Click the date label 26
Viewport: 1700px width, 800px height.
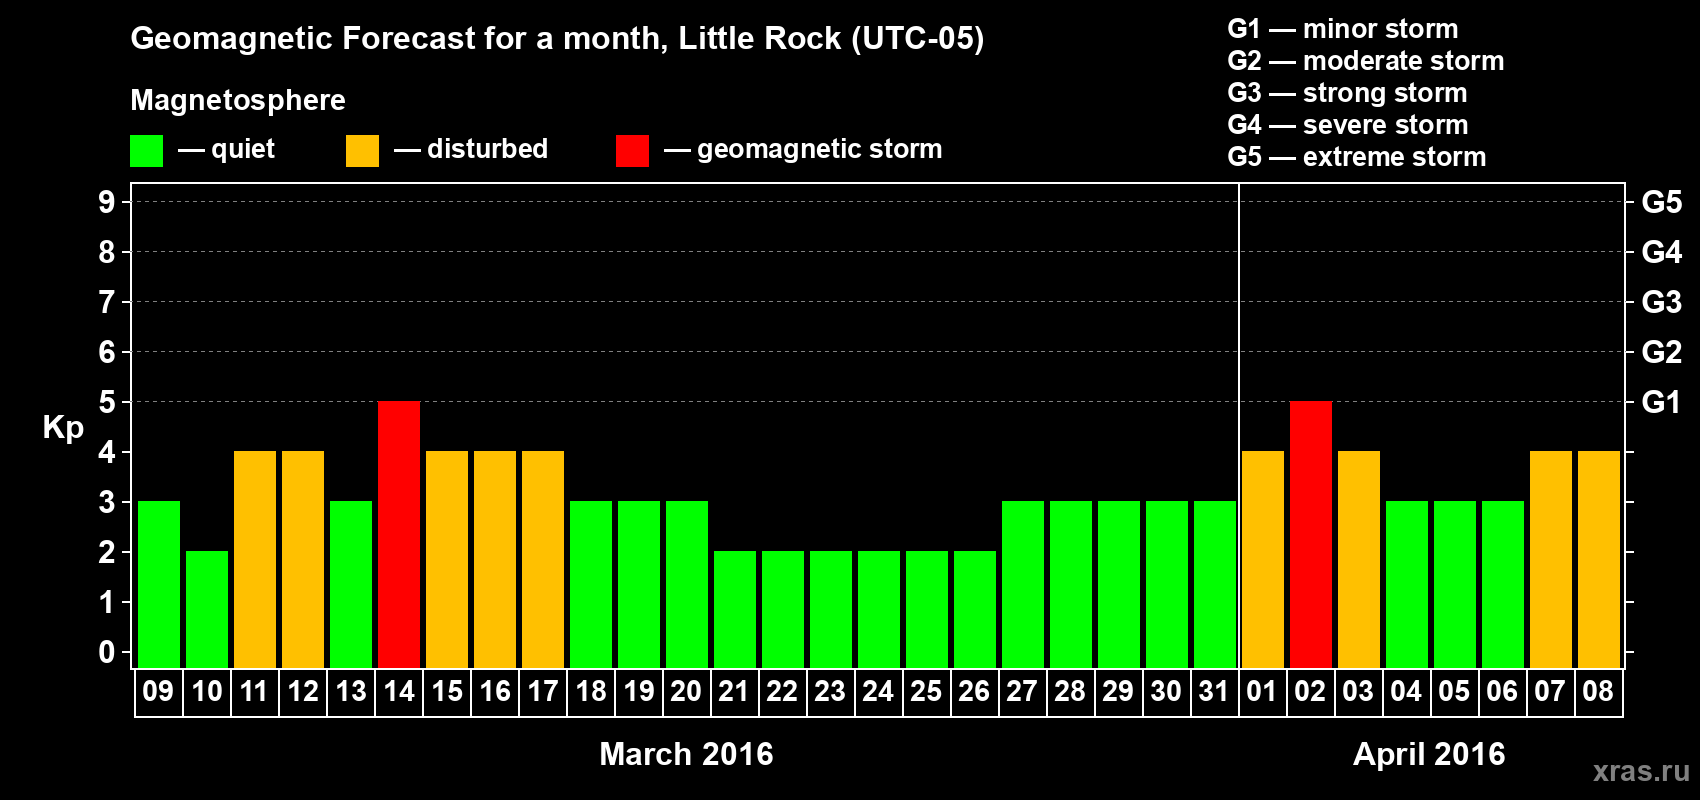coord(974,692)
